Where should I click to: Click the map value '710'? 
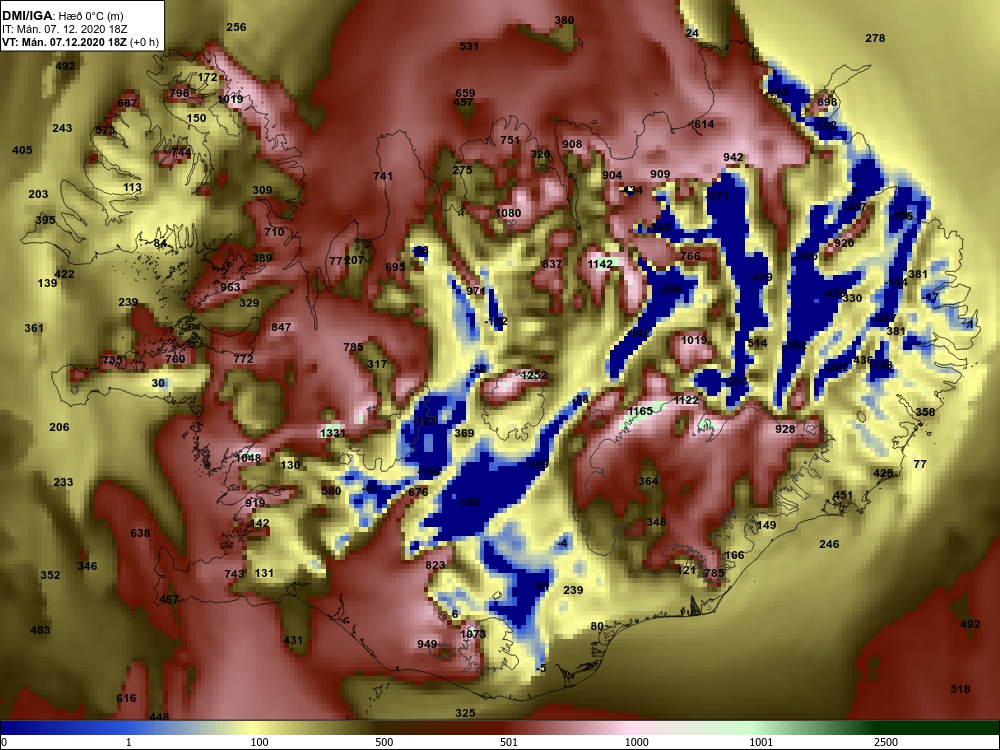point(274,232)
